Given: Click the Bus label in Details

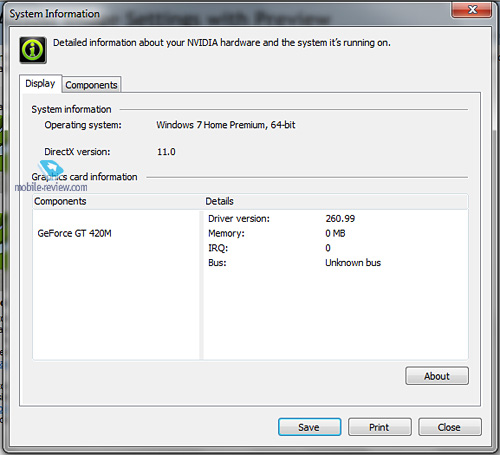Looking at the screenshot, I should point(217,263).
